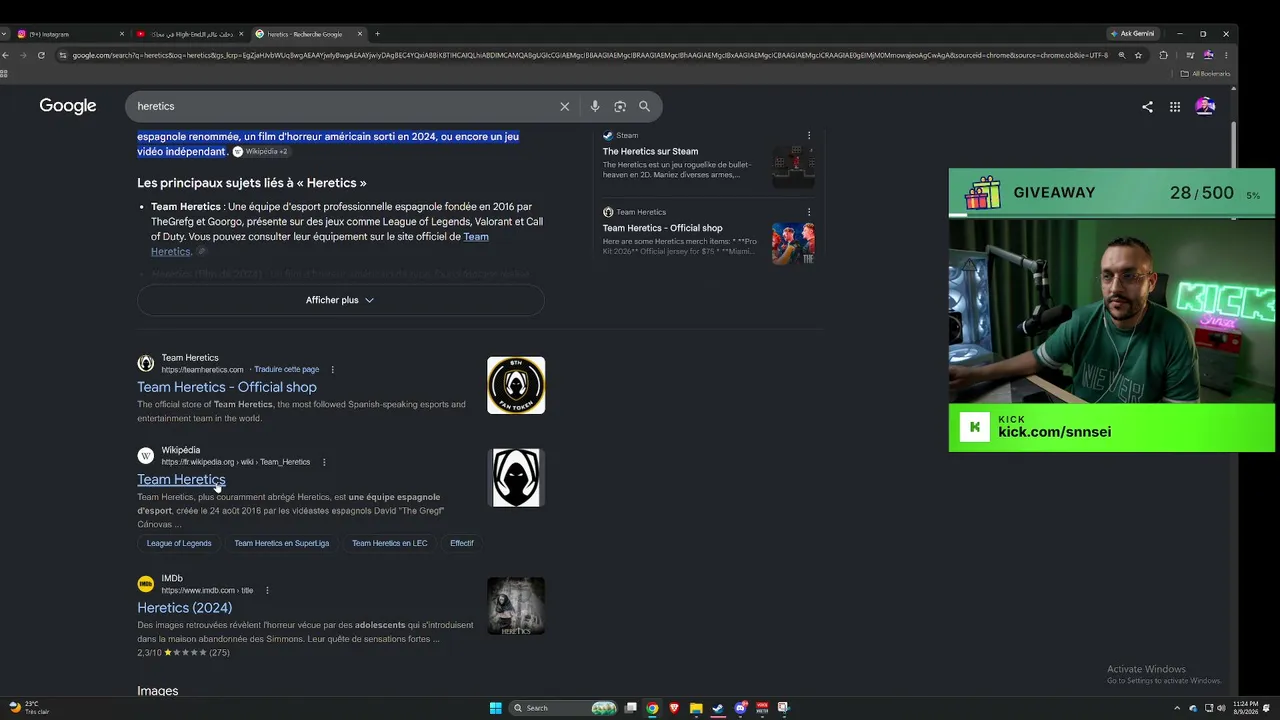Expand the overview with Afficher plus
Image resolution: width=1280 pixels, height=720 pixels.
coord(340,300)
